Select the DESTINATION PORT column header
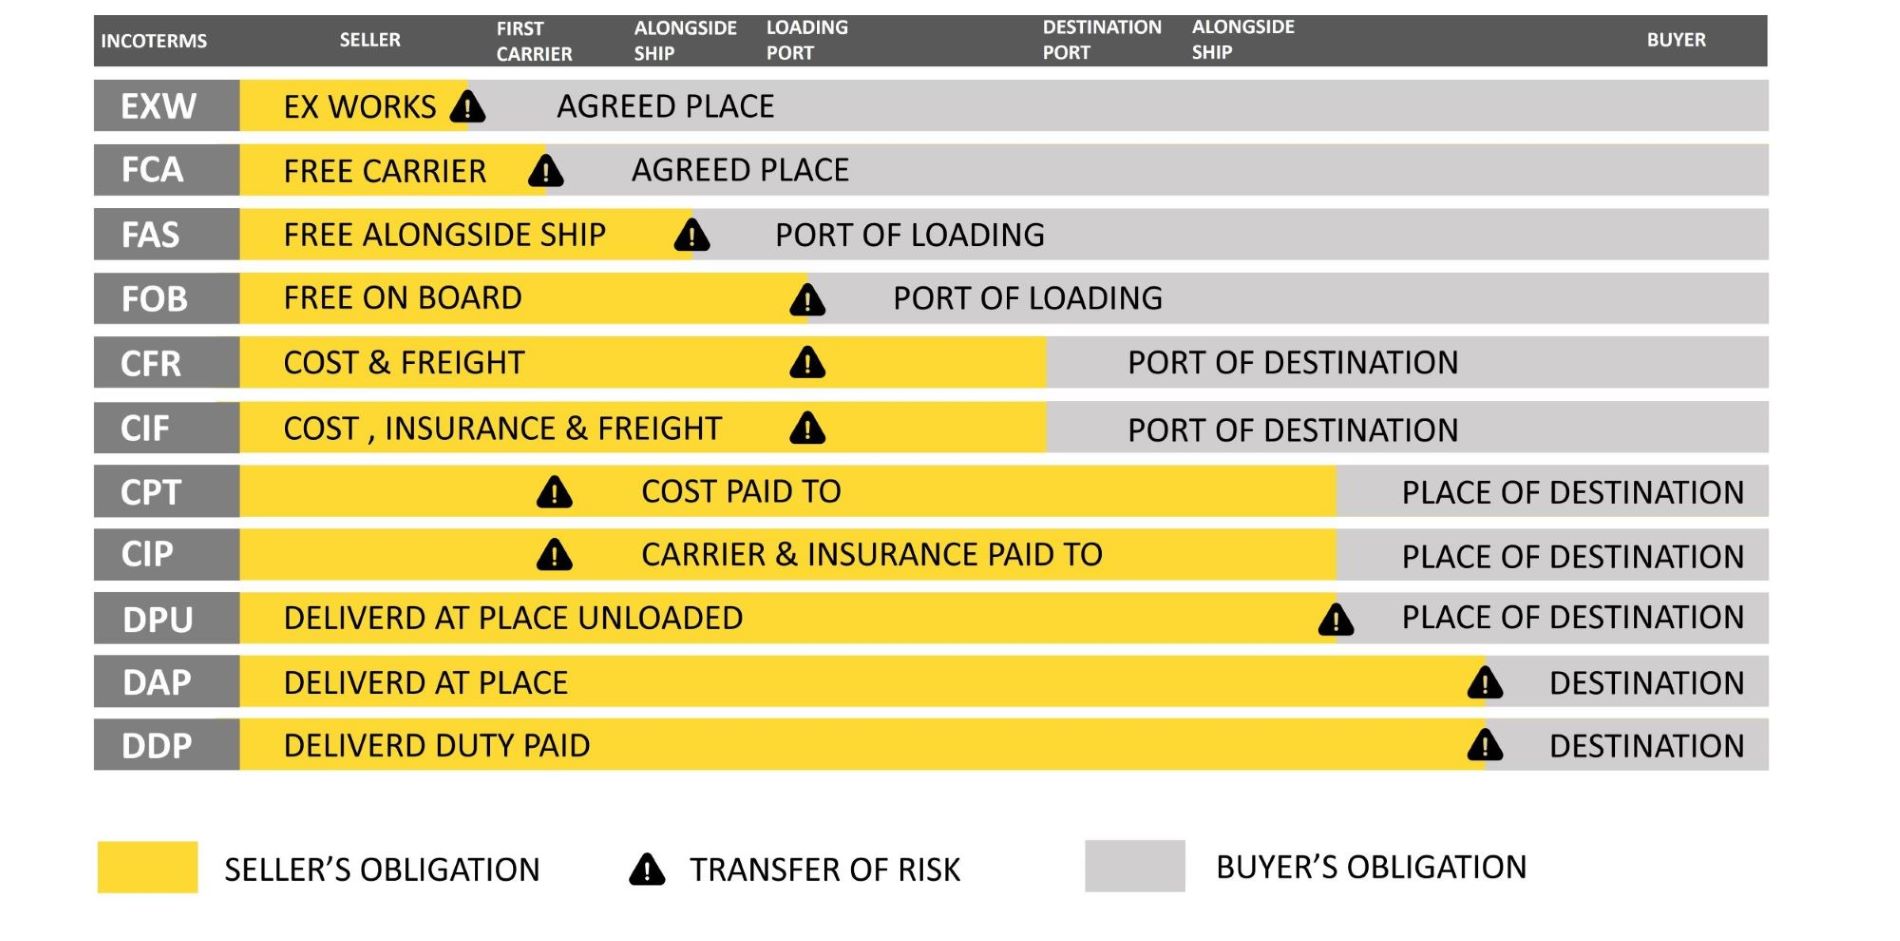Image resolution: width=1900 pixels, height=941 pixels. coord(1102,41)
